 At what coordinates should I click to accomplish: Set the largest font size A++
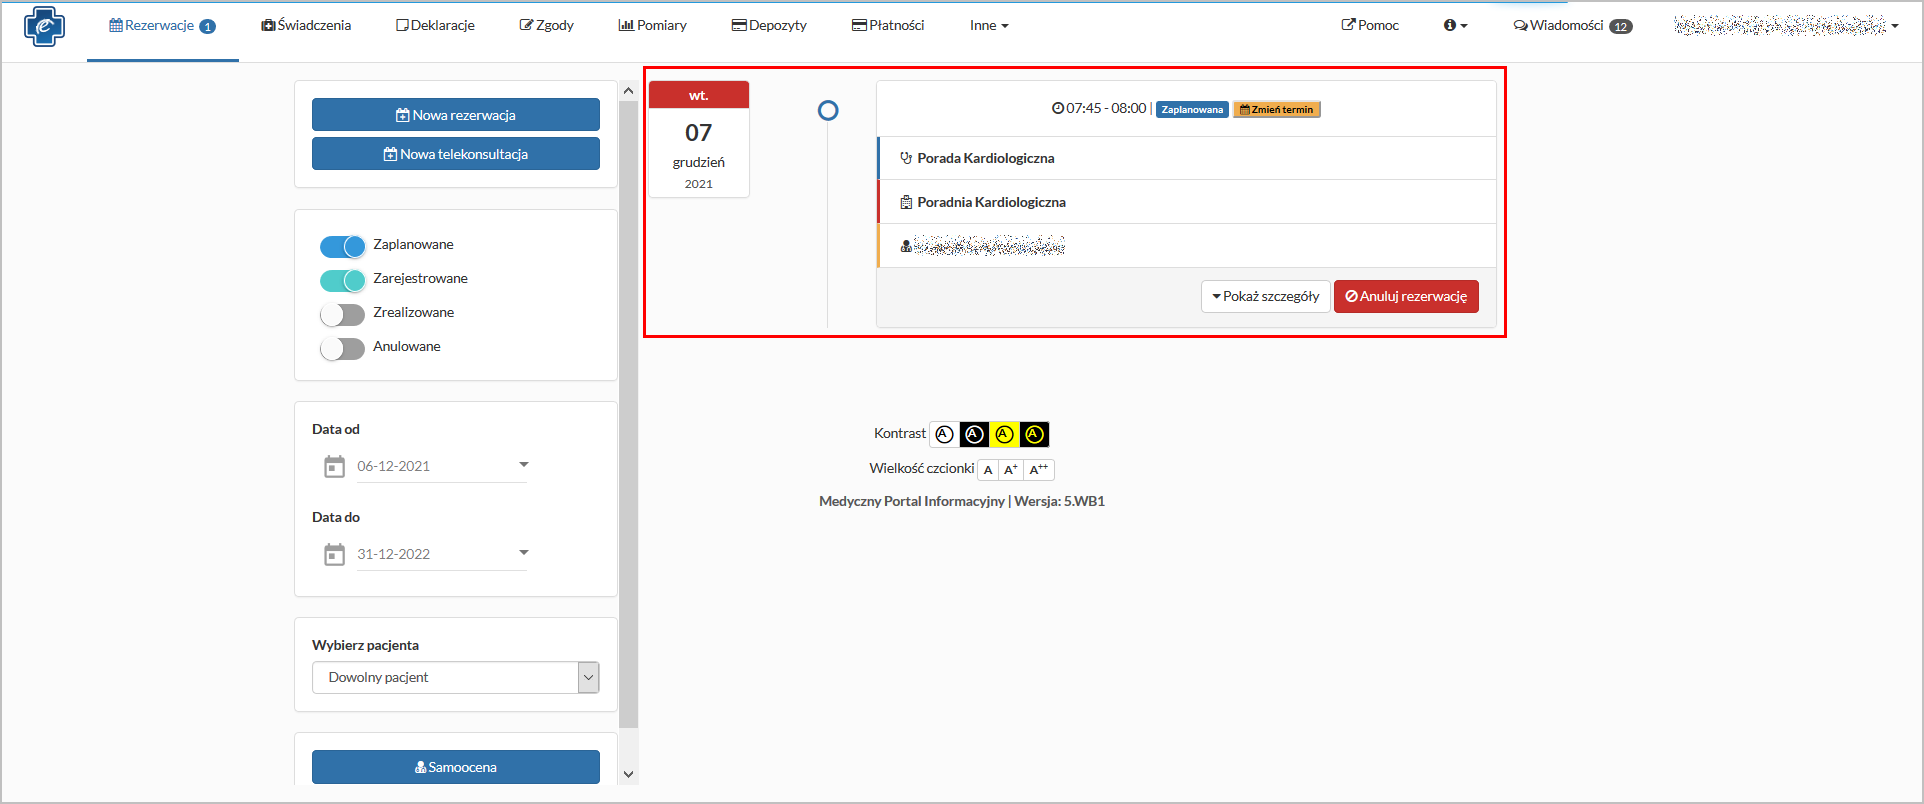1039,470
